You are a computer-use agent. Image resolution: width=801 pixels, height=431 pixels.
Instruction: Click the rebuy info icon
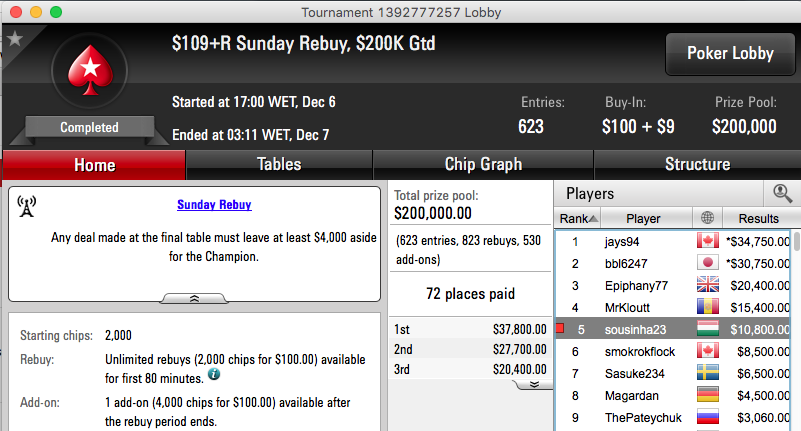point(214,374)
